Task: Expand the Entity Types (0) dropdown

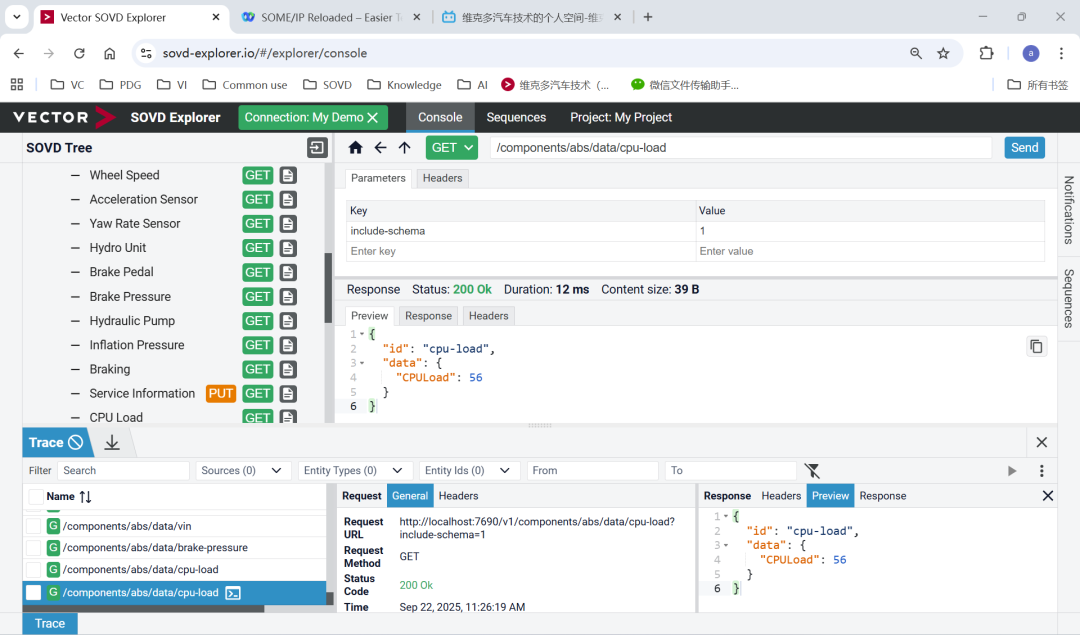Action: (x=355, y=471)
